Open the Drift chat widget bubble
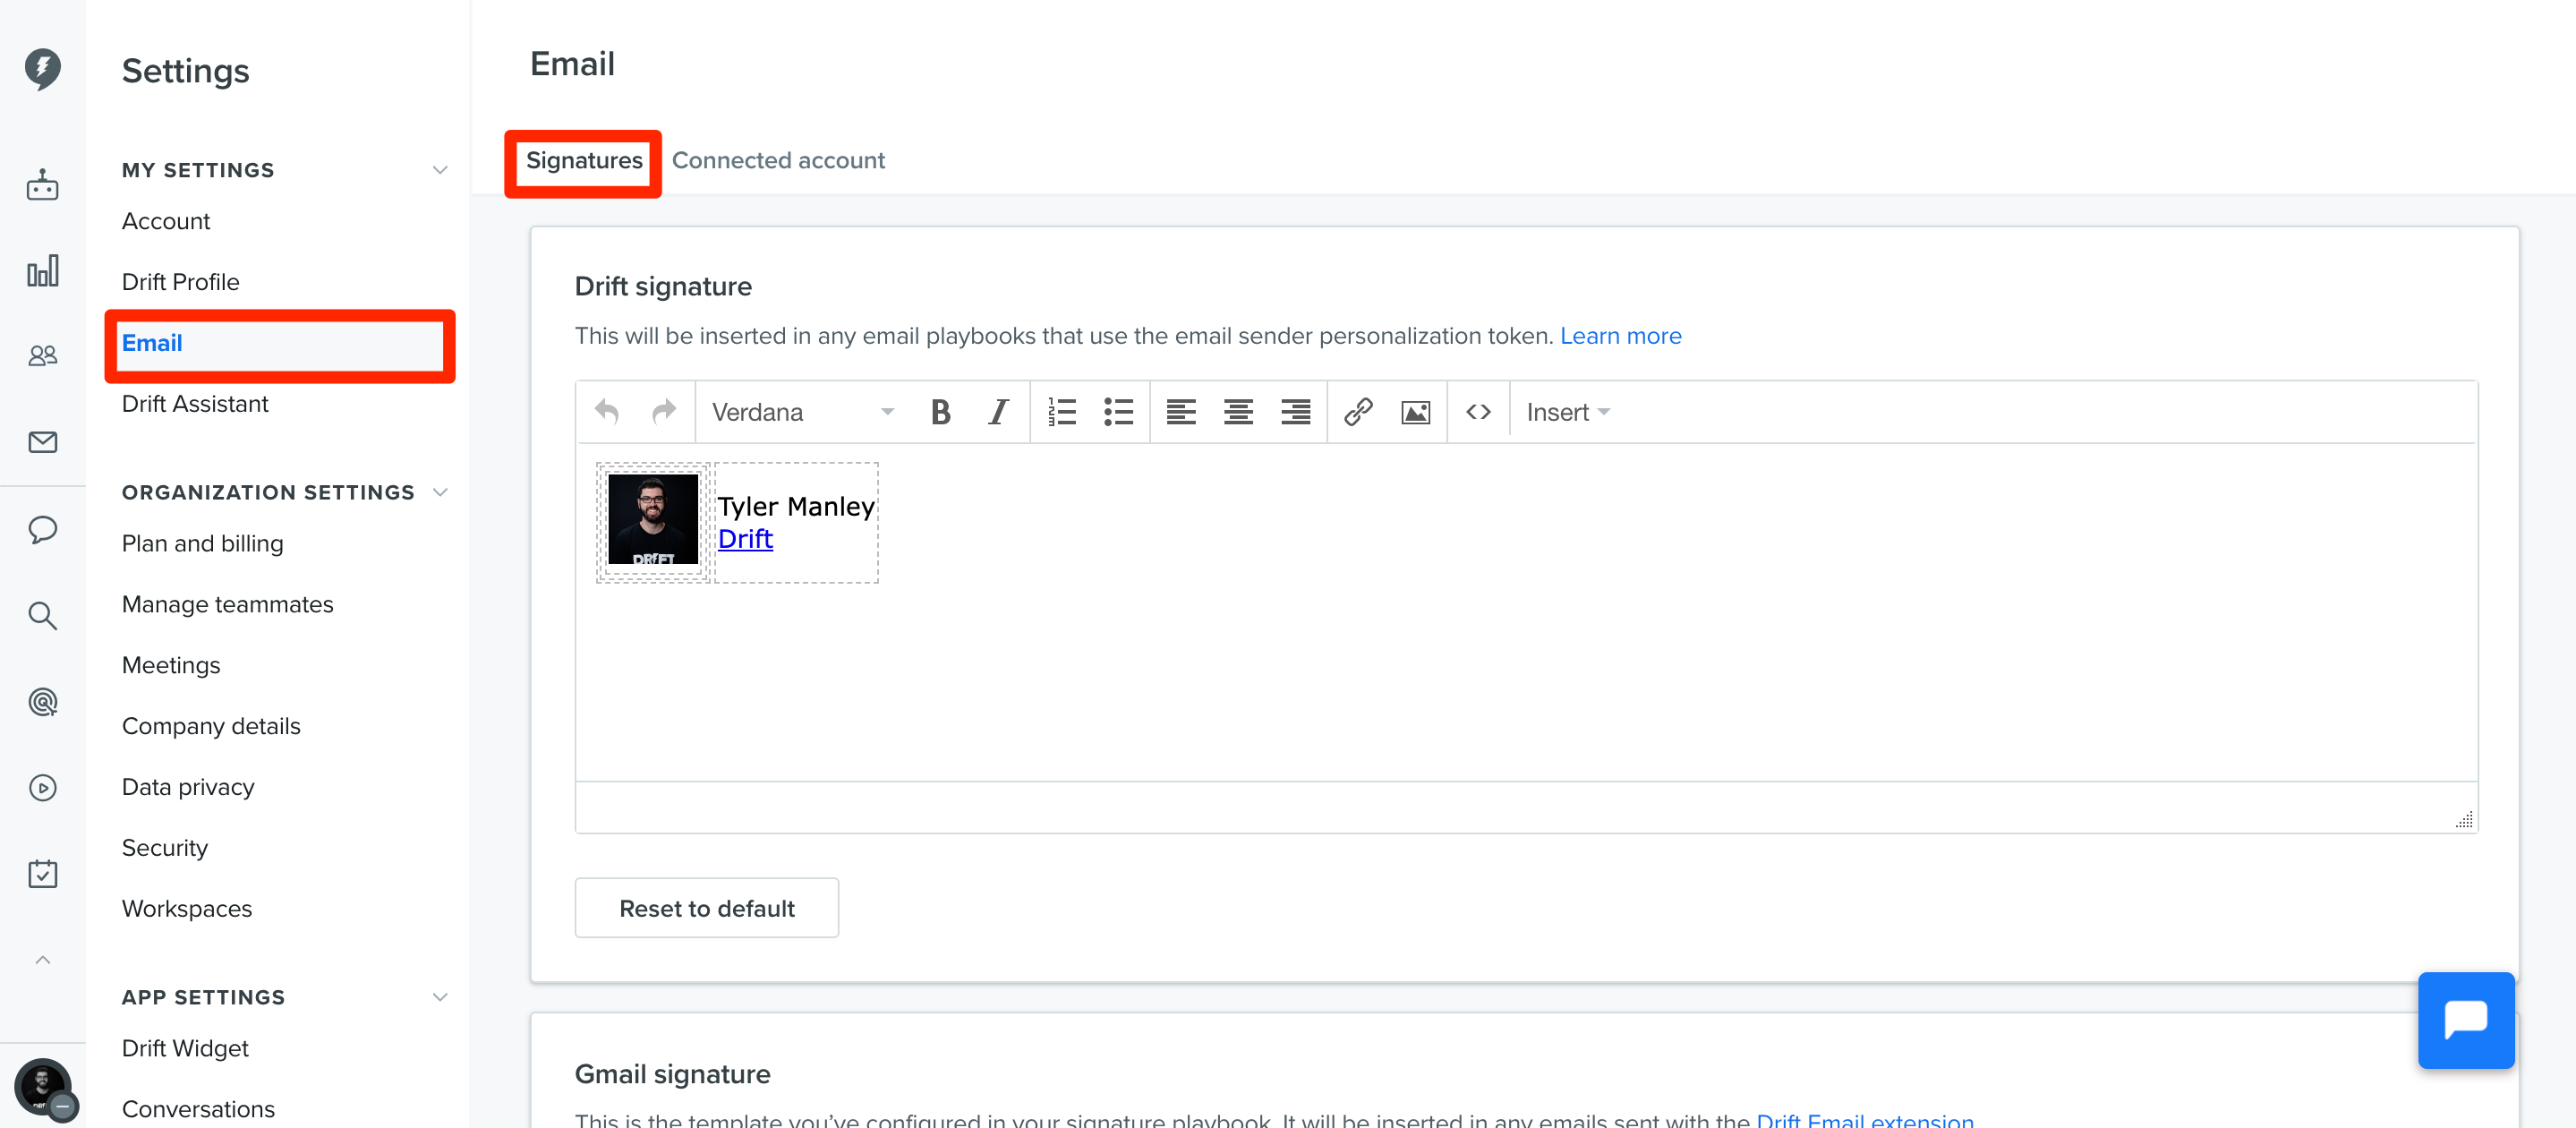 pos(2465,1020)
